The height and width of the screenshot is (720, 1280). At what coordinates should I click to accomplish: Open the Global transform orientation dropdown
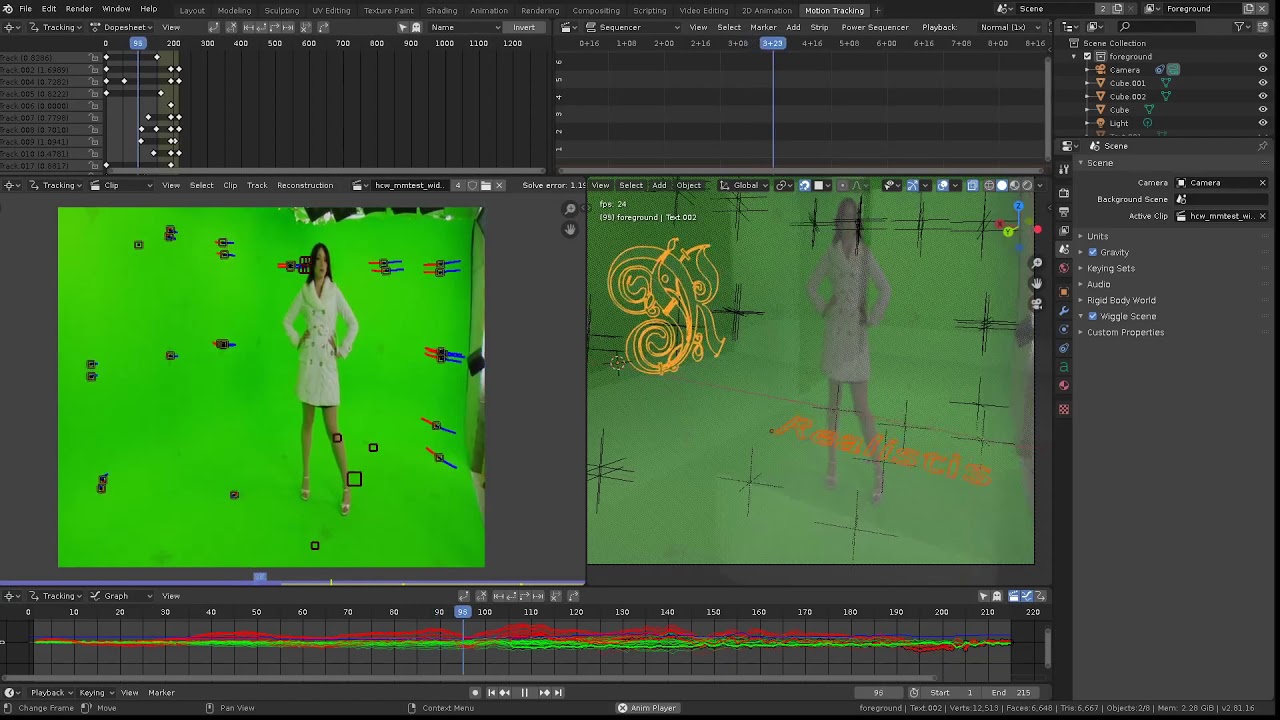745,185
